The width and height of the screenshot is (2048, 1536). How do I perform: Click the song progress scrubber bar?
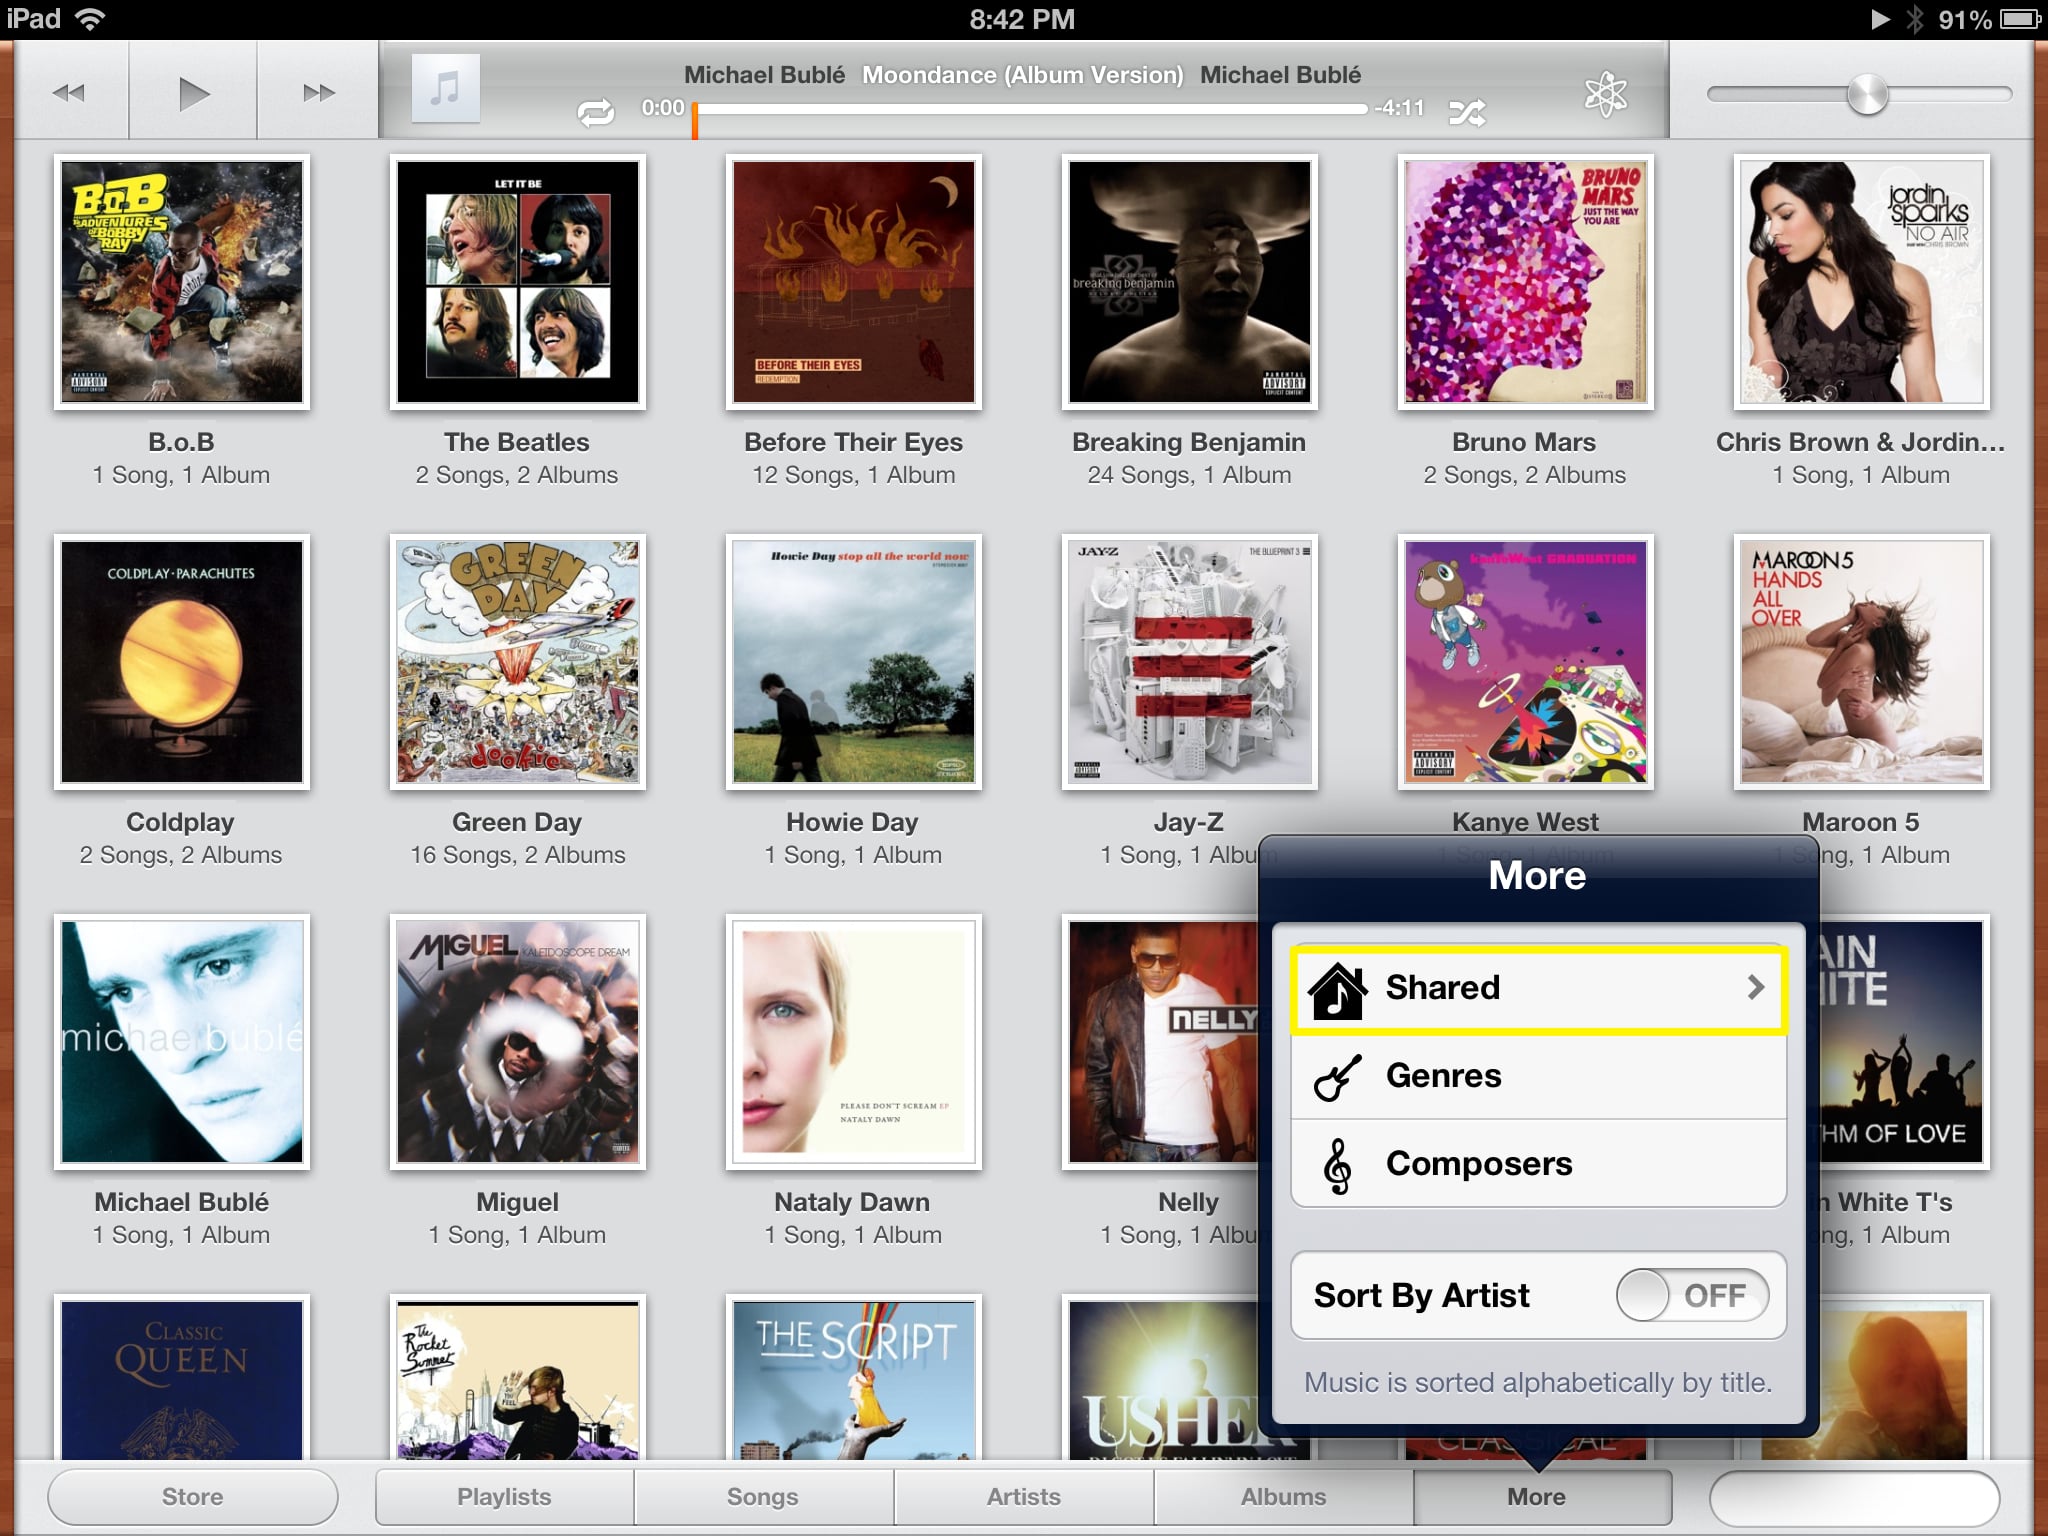tap(1030, 108)
